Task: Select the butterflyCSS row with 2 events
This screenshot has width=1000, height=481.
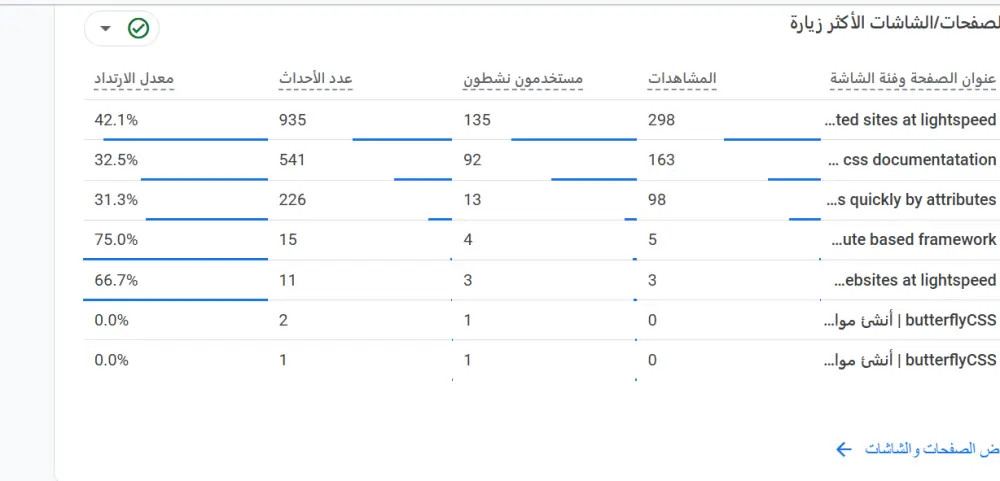Action: (910, 320)
